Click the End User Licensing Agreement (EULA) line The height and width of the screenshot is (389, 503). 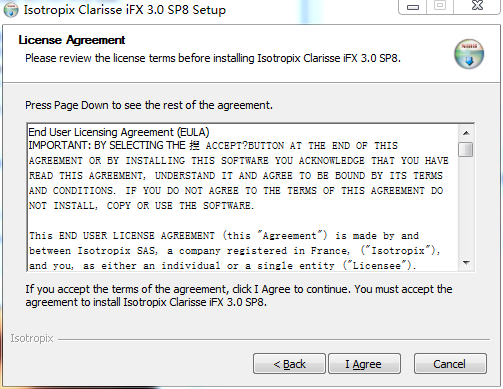click(119, 132)
